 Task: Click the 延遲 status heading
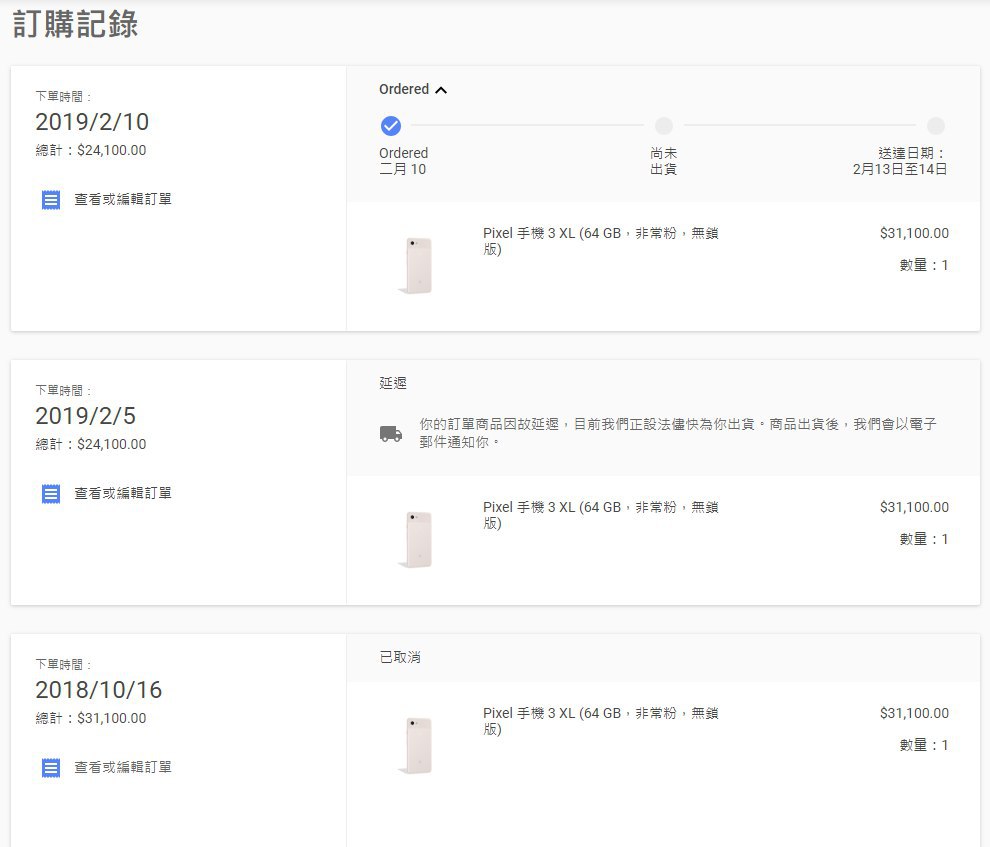click(x=393, y=383)
